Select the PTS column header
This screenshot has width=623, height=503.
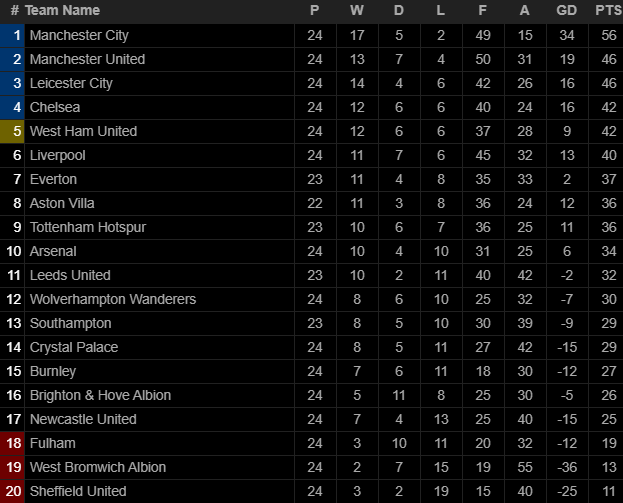[x=608, y=10]
